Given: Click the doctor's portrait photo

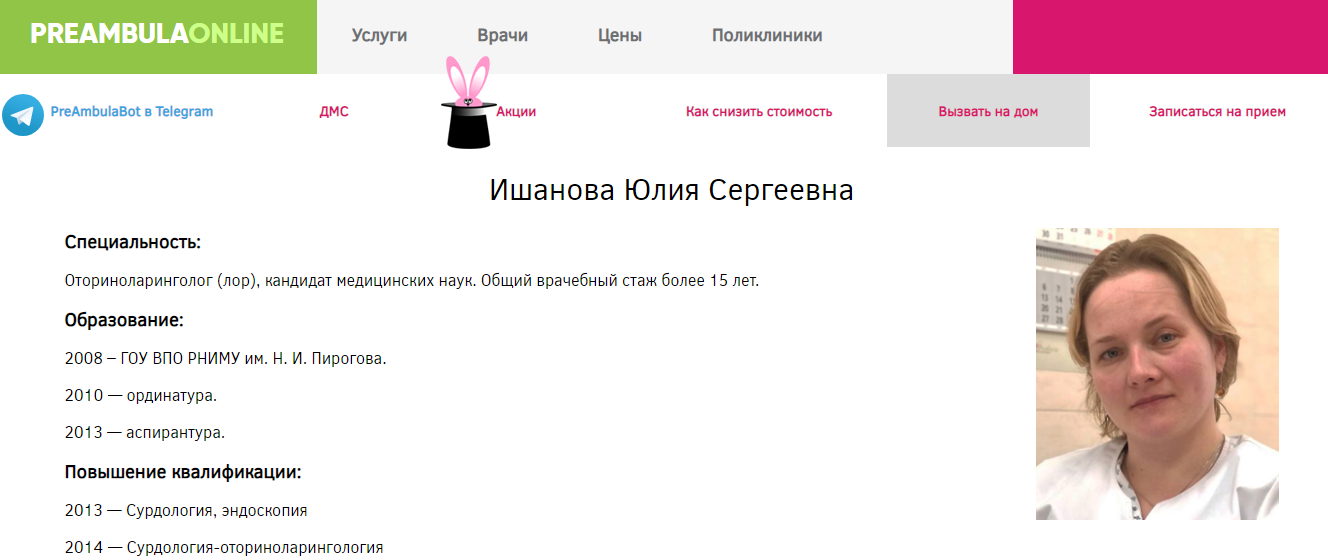Looking at the screenshot, I should point(1157,374).
